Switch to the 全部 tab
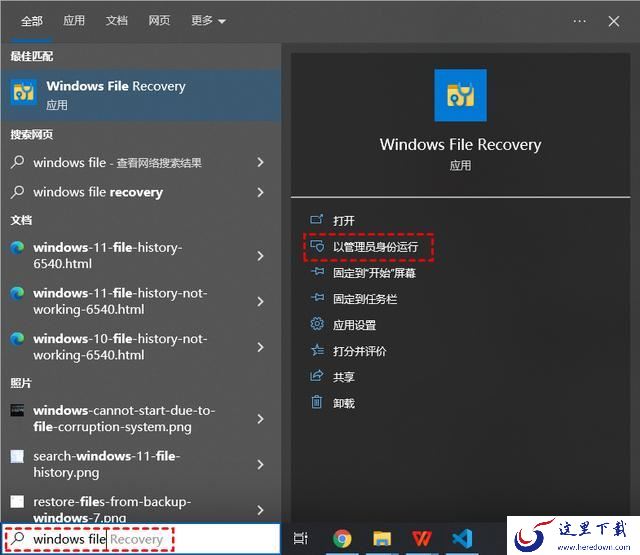This screenshot has height=555, width=640. pos(32,21)
